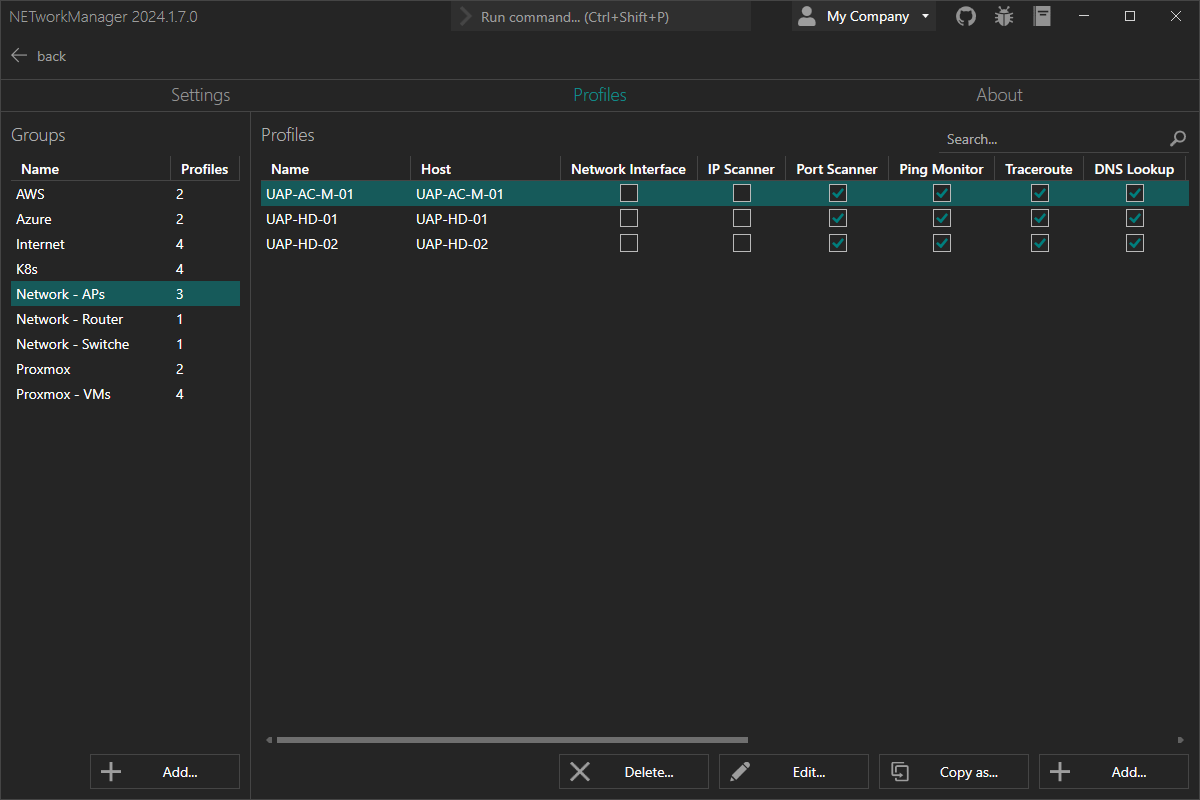Sort groups by Name column header
Image resolution: width=1200 pixels, height=800 pixels.
(90, 169)
